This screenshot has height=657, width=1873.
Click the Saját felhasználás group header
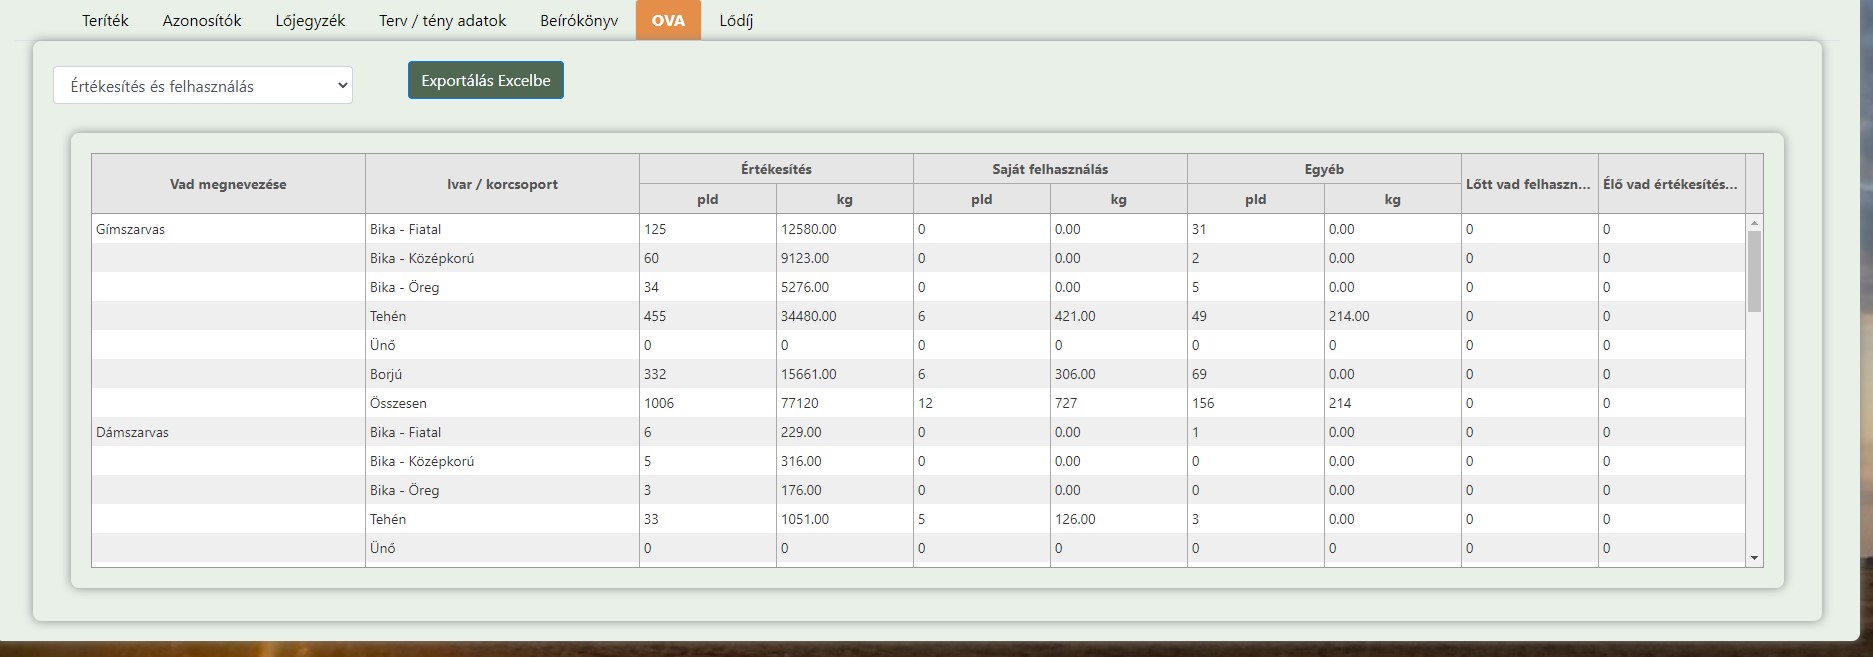pos(1050,169)
